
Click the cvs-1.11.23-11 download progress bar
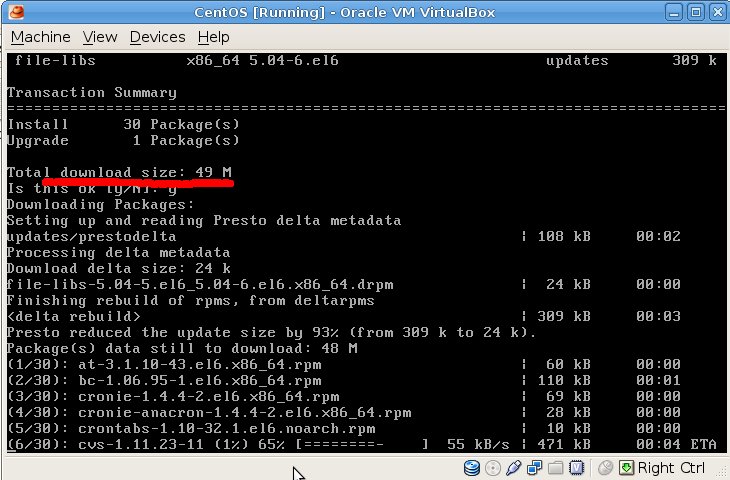pos(362,445)
